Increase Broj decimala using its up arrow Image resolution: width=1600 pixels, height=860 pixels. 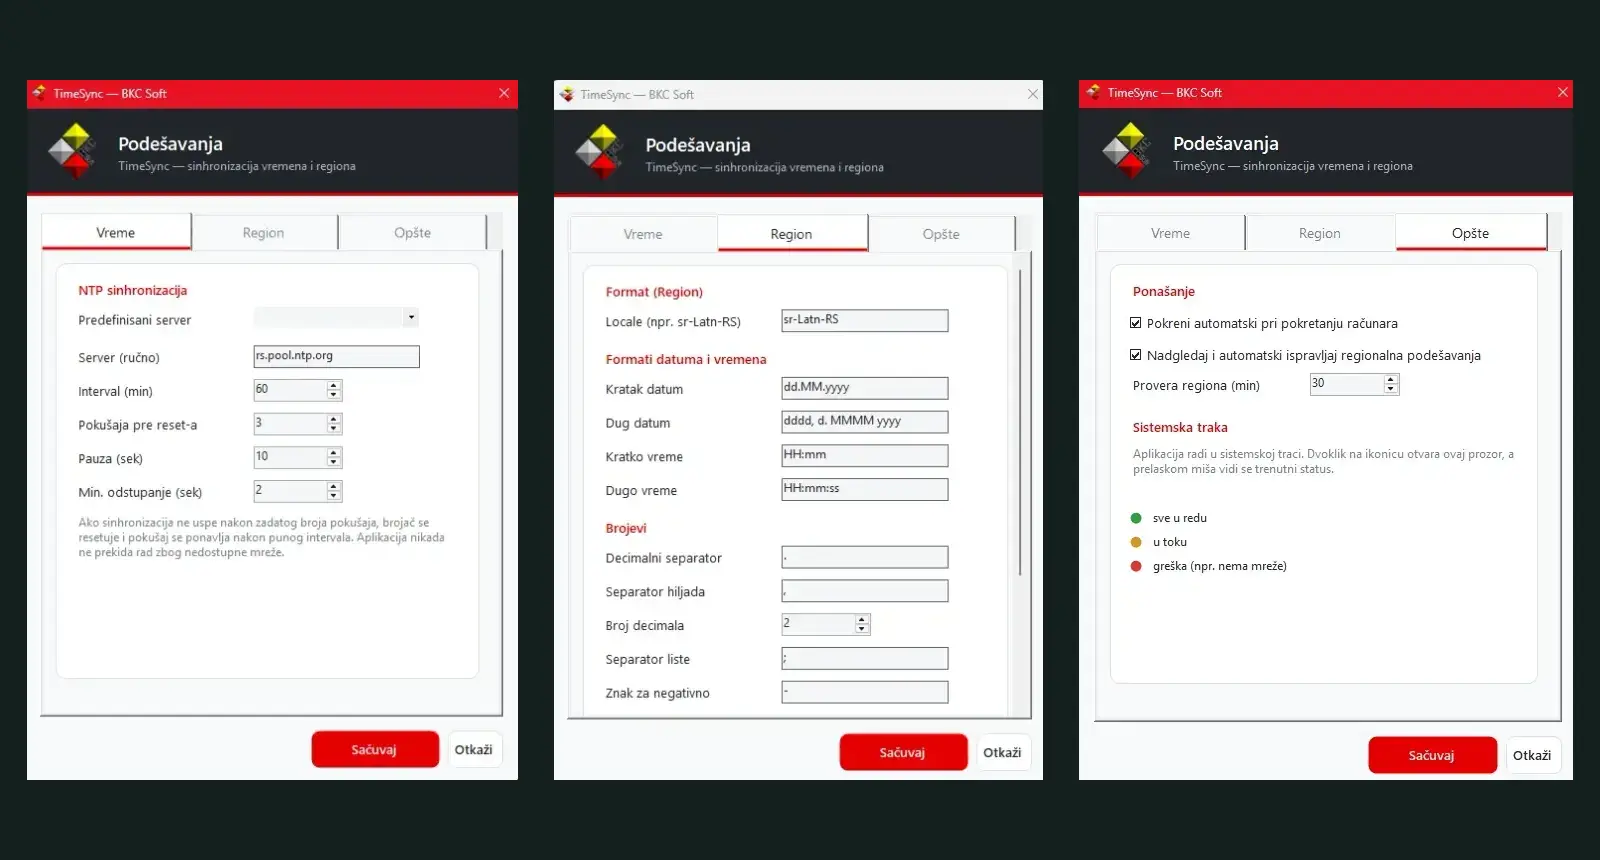[862, 620]
